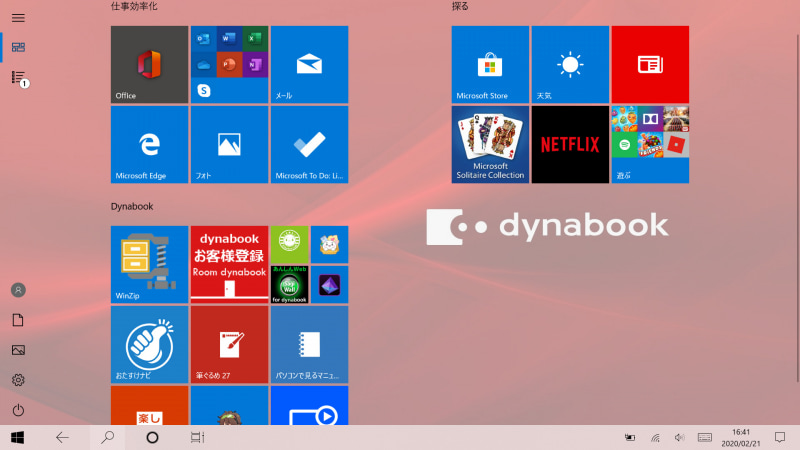Viewport: 800px width, 450px height.
Task: Open the 天気 weather tile
Action: (570, 65)
